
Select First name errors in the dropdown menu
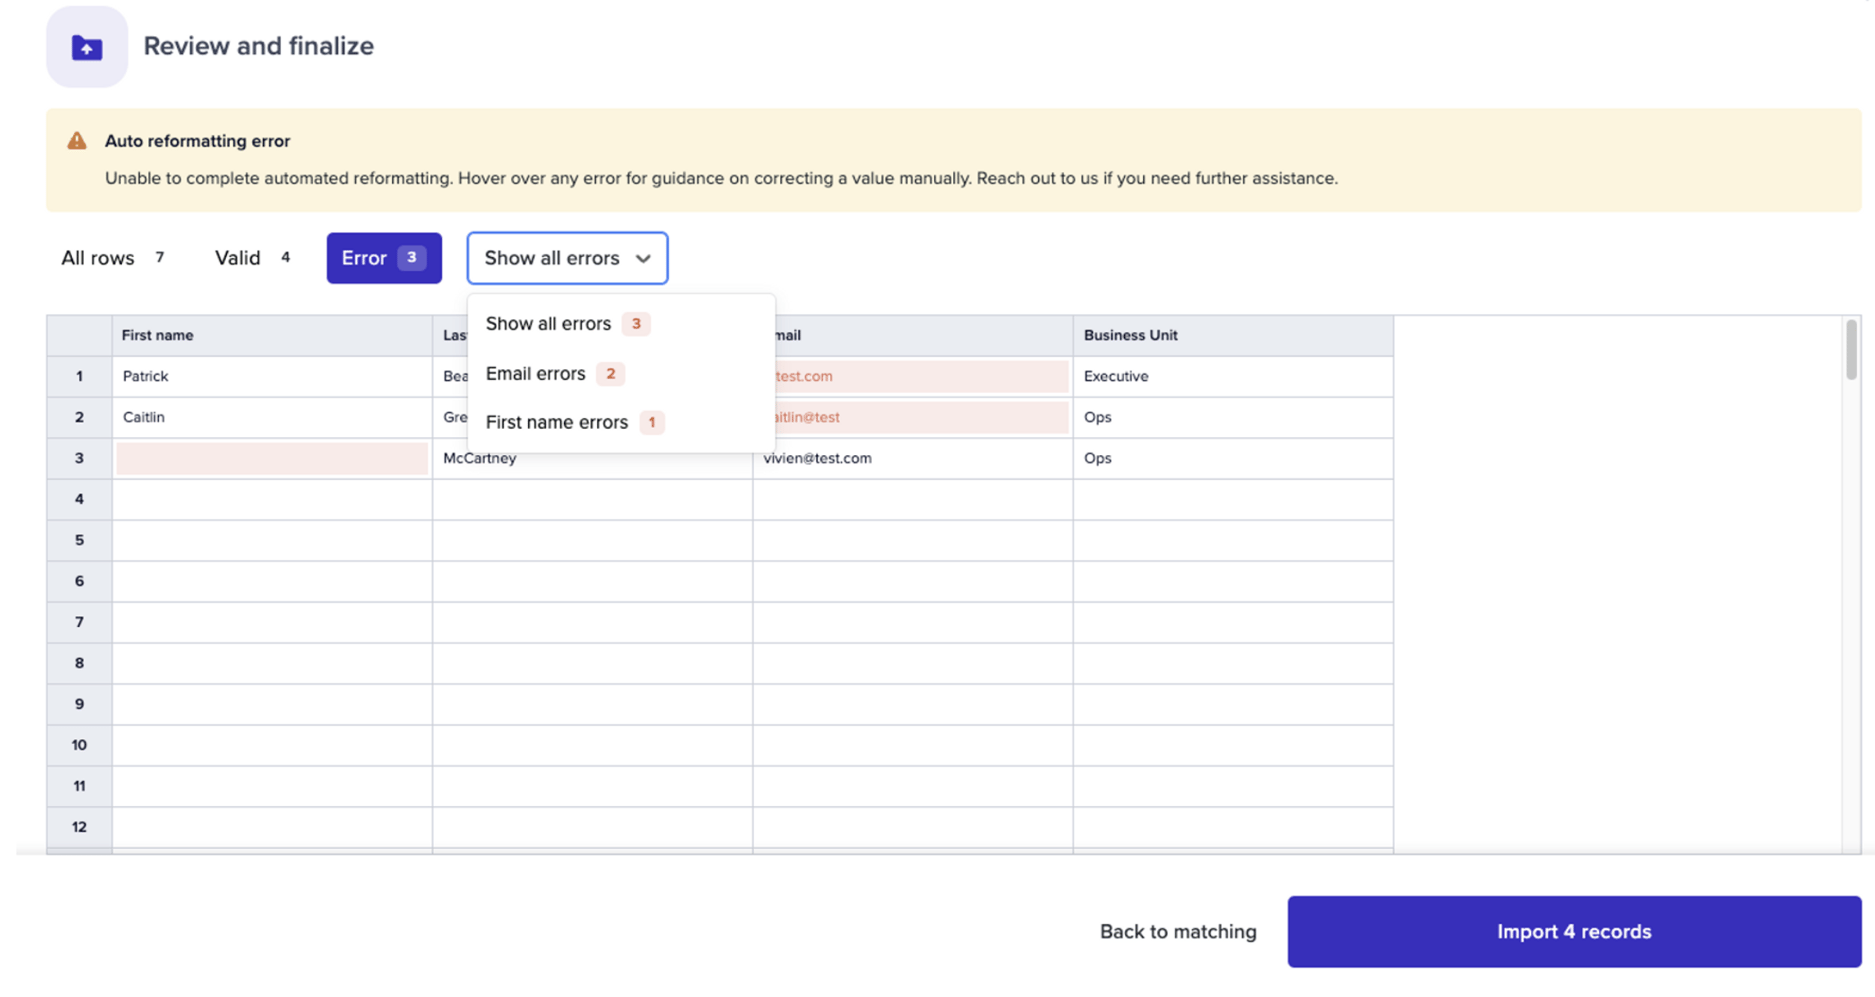[556, 422]
